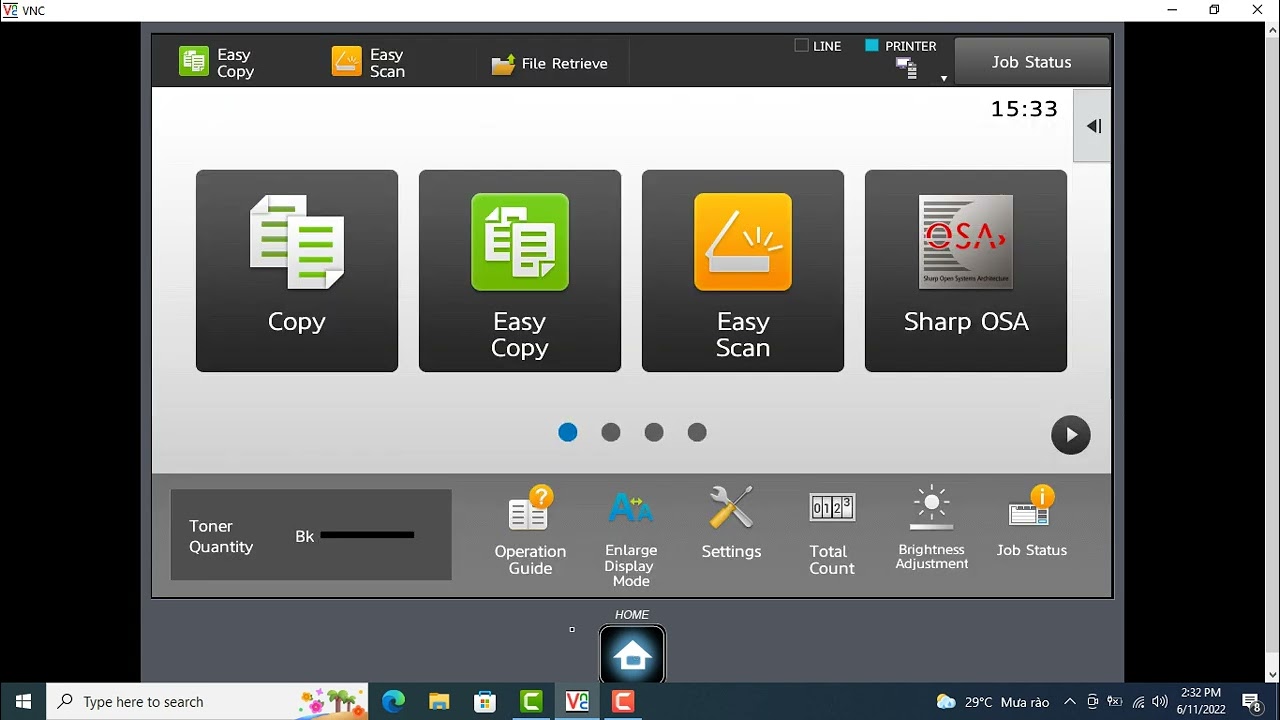Open Job Status icon in bottom bar
Image resolution: width=1280 pixels, height=720 pixels.
click(1032, 522)
